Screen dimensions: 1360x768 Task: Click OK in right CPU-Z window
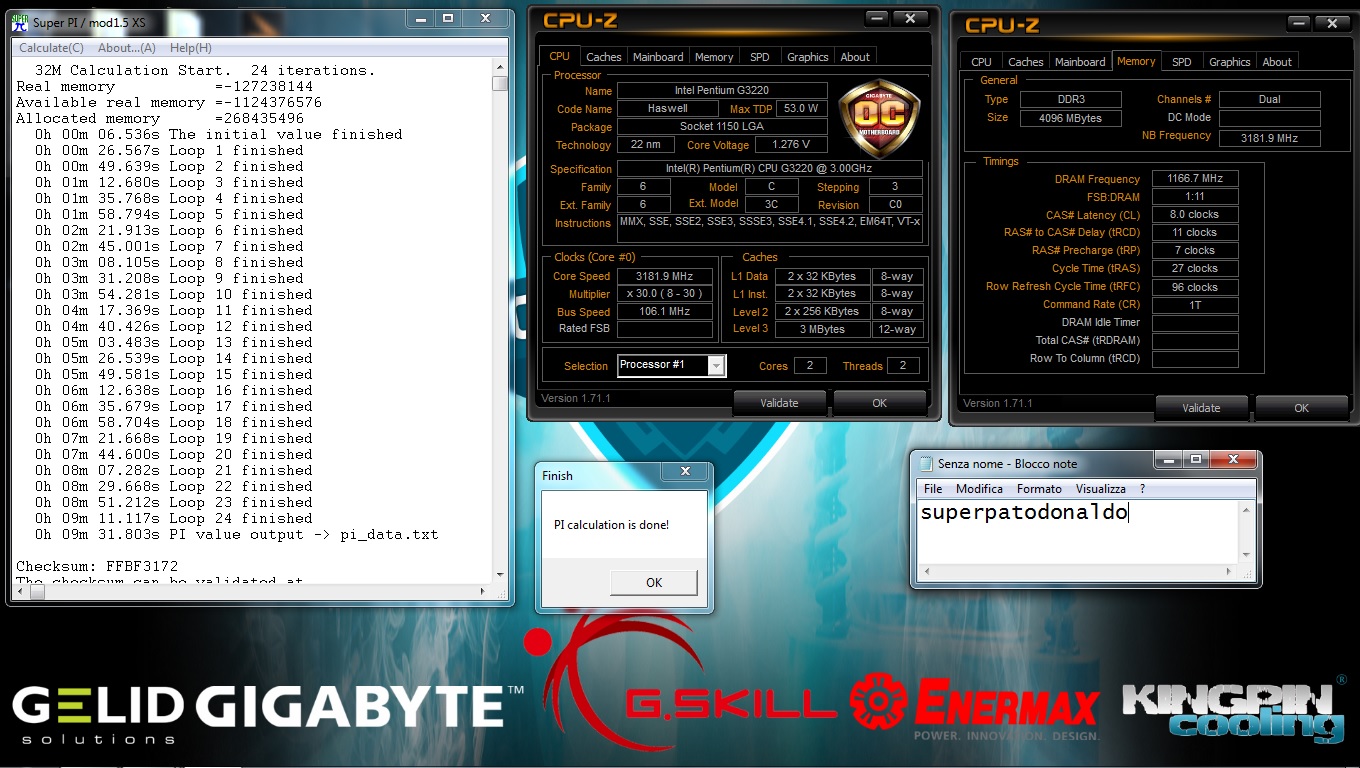(x=1301, y=407)
